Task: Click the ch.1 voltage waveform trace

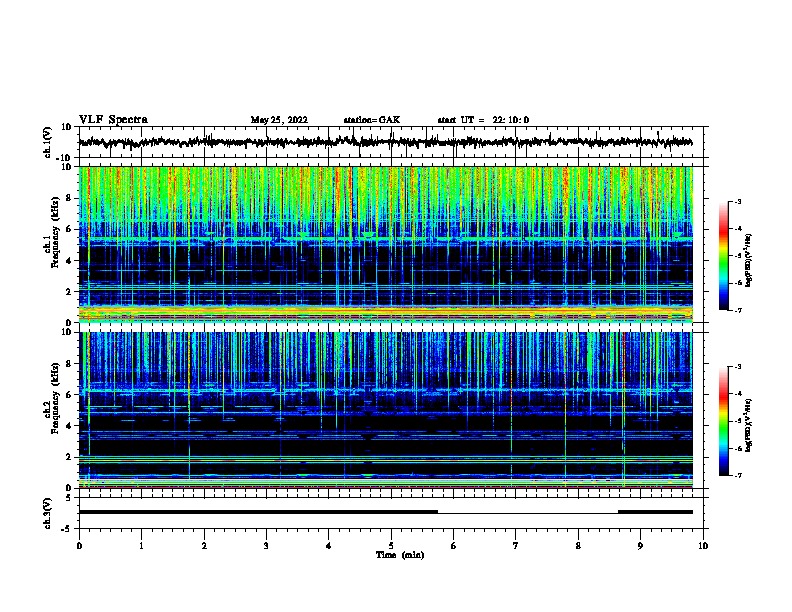Action: click(x=385, y=142)
